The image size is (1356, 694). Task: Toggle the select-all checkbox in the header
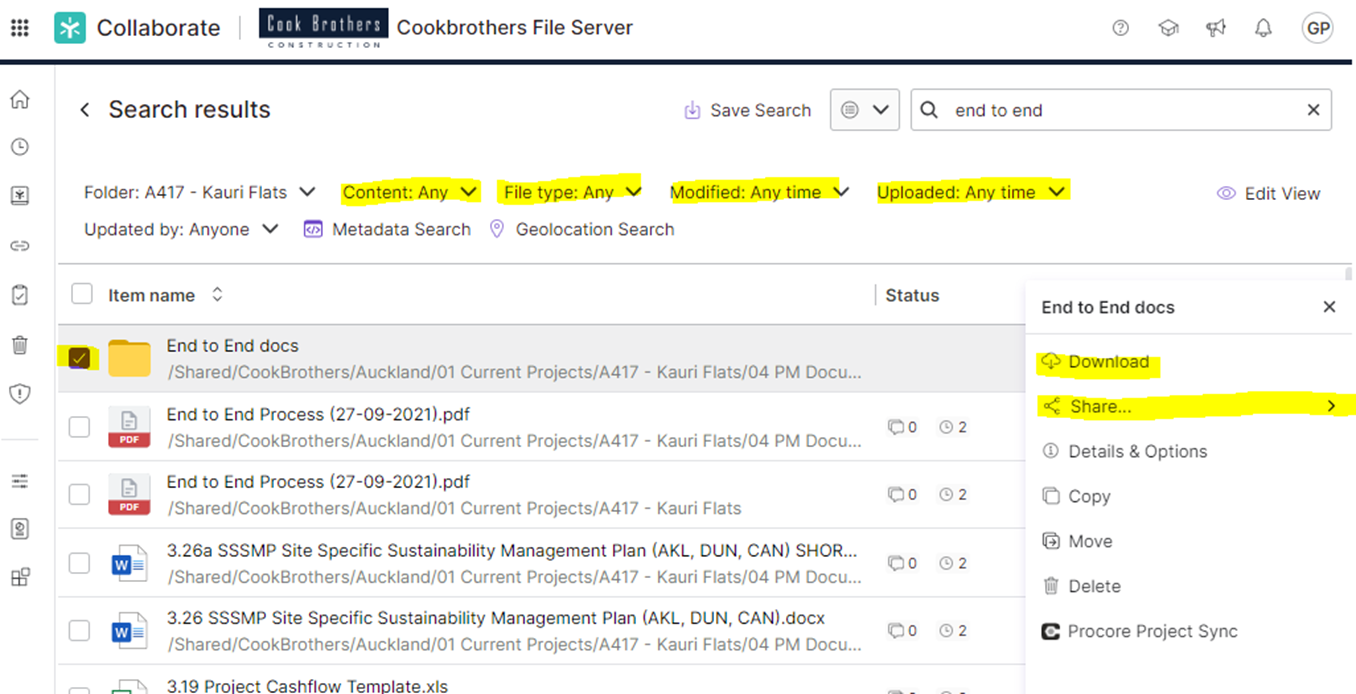point(81,294)
